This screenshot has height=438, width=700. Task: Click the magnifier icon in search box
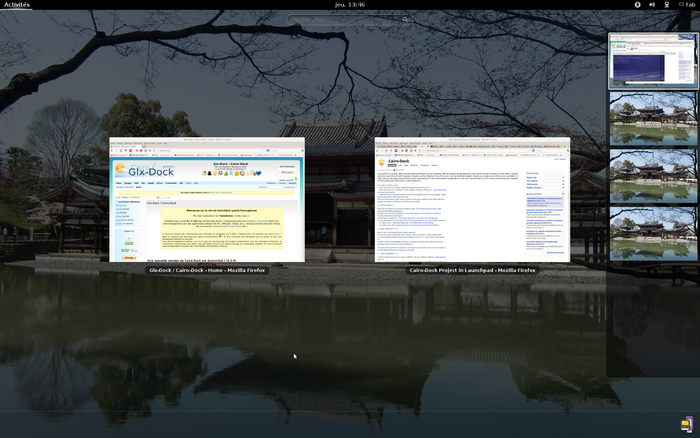pos(405,19)
